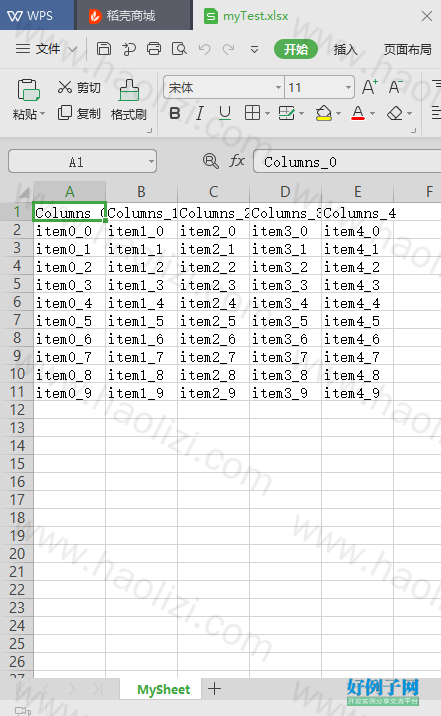Open Print Preview icon
The image size is (441, 716).
tap(179, 48)
